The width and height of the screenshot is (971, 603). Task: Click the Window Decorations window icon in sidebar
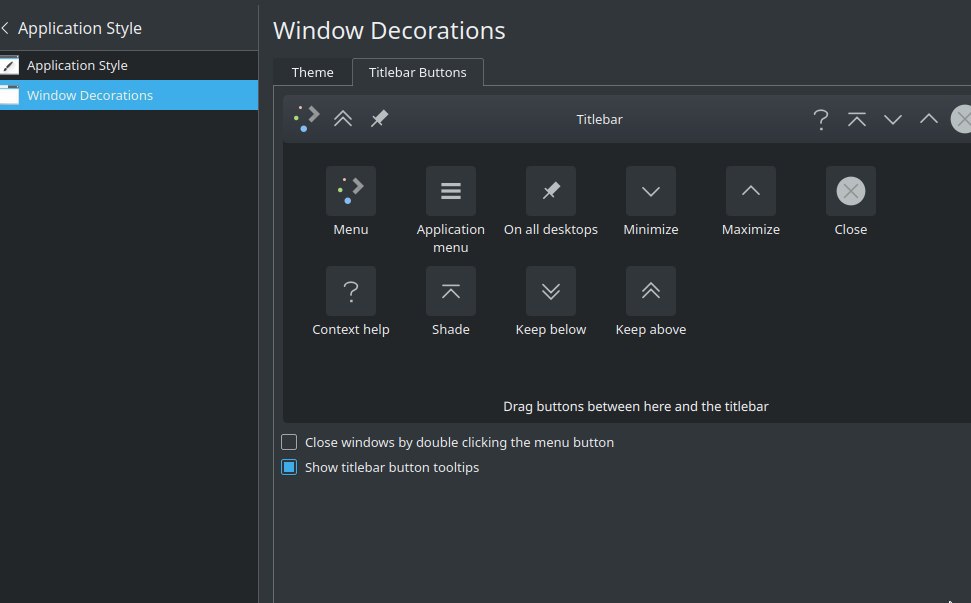coord(9,95)
